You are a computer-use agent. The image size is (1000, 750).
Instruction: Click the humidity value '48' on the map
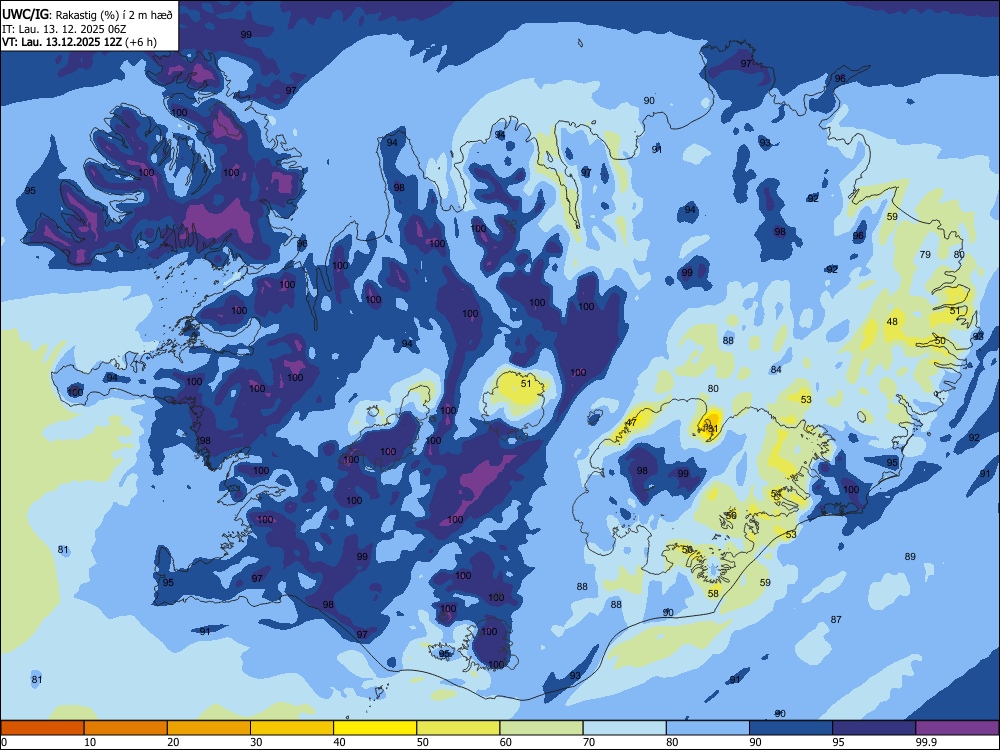892,321
